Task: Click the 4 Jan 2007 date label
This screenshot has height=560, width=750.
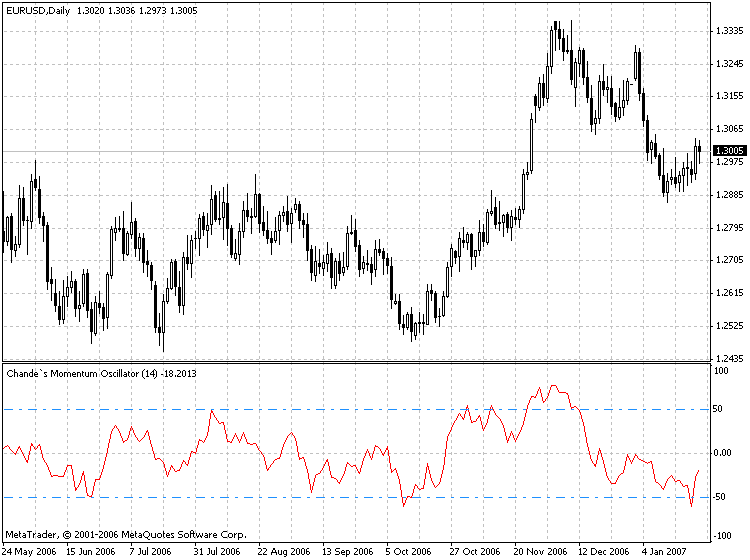Action: tap(665, 551)
